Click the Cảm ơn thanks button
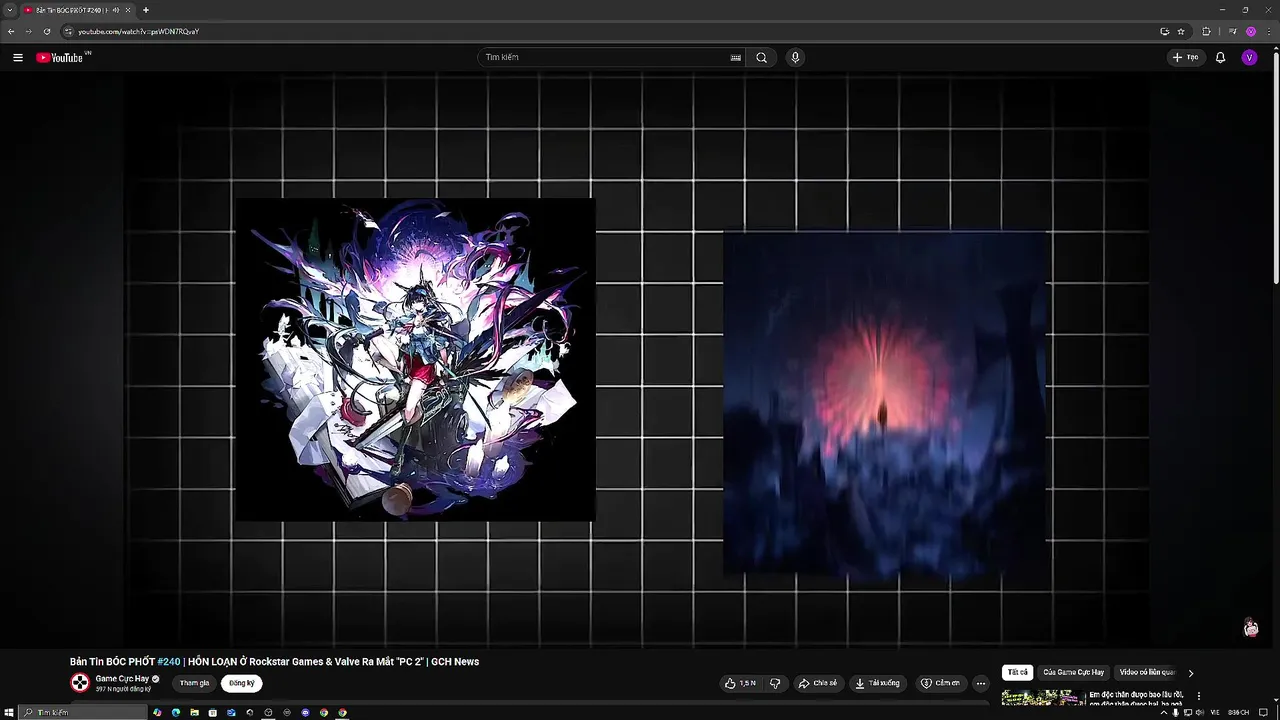 point(940,683)
